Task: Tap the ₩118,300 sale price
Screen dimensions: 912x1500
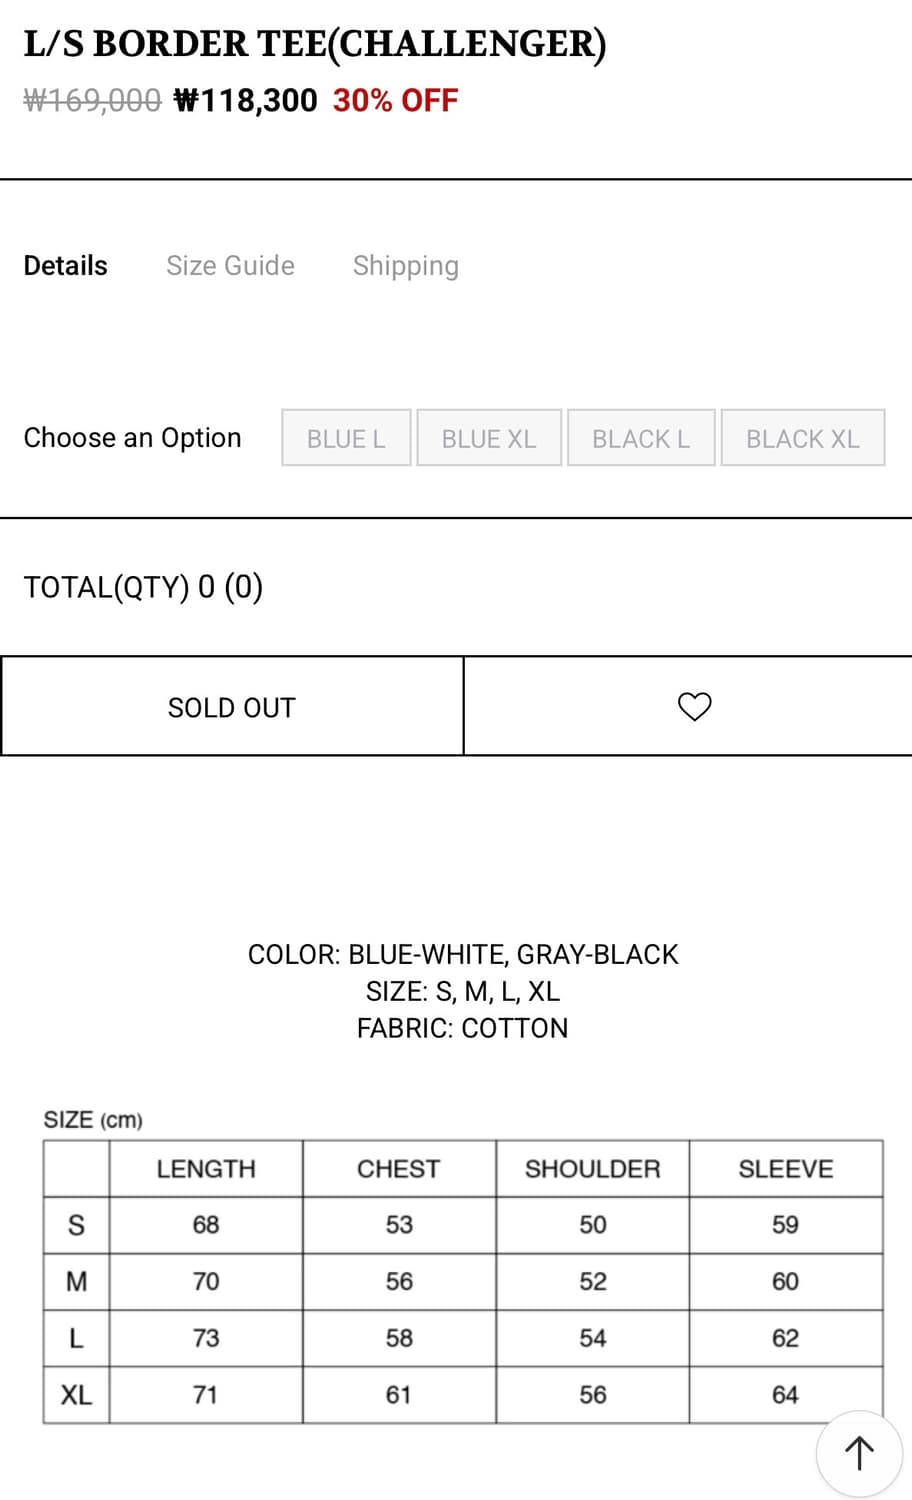Action: click(x=245, y=100)
